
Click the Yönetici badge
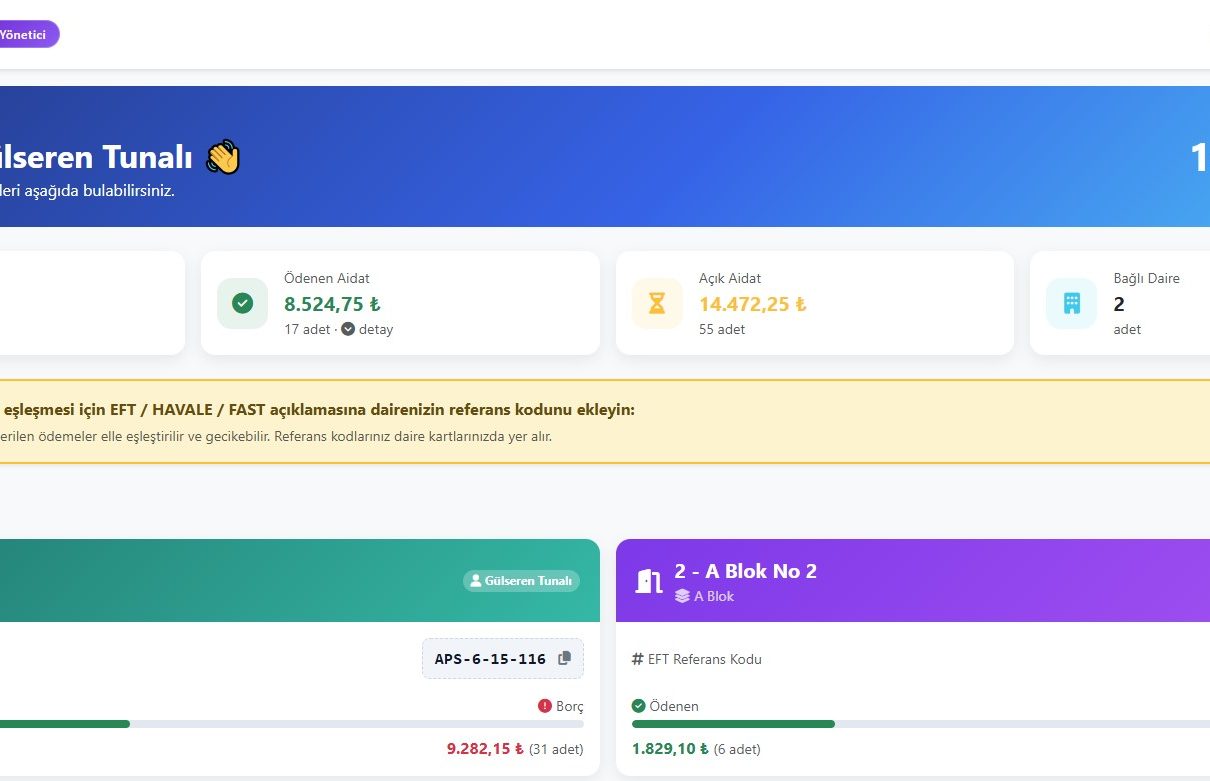[x=26, y=34]
